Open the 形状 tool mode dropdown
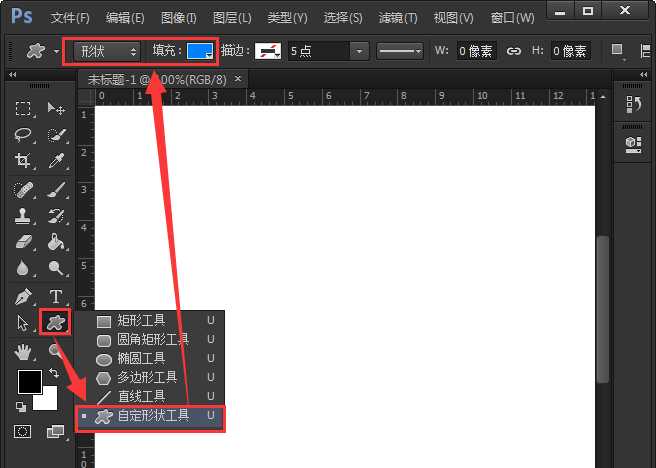The width and height of the screenshot is (656, 468). pos(108,51)
